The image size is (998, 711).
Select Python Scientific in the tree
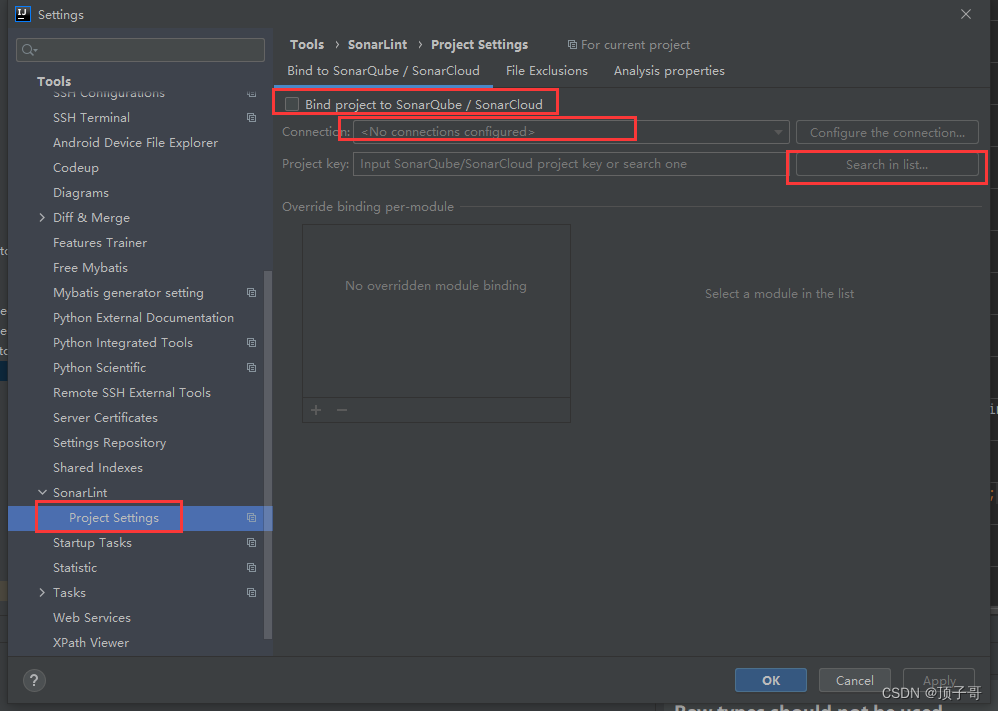tap(99, 368)
